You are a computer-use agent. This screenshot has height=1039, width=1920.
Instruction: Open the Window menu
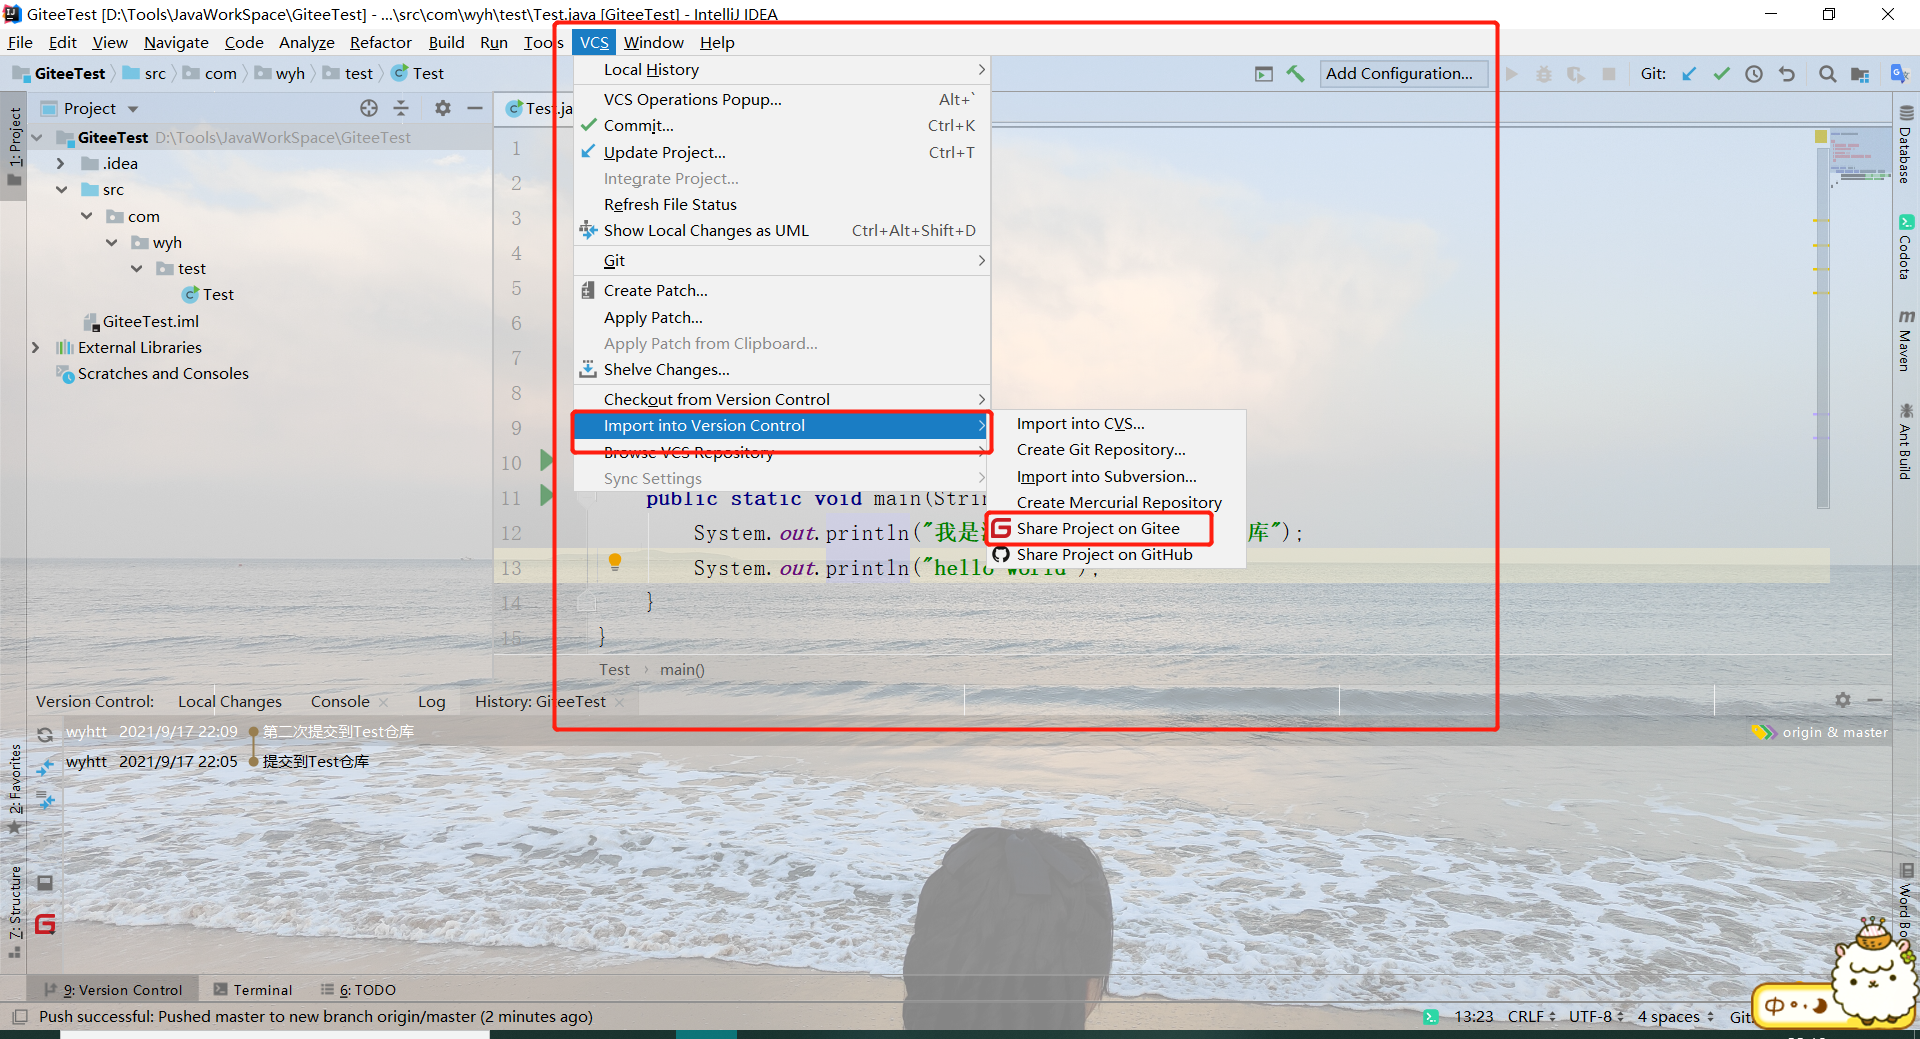653,42
